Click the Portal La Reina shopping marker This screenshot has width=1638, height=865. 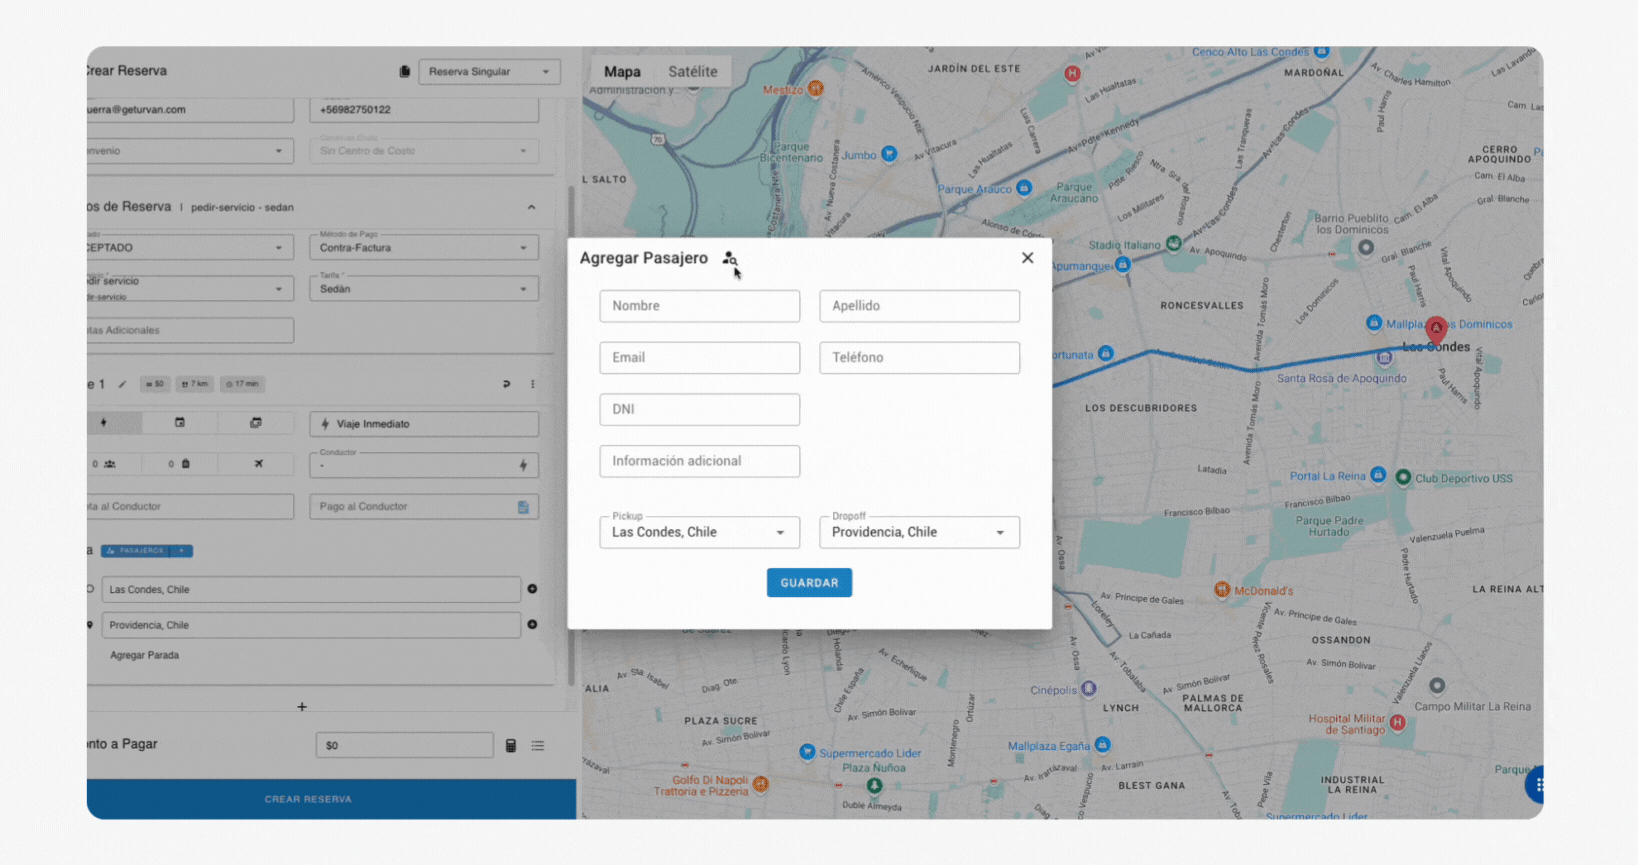1378,475
